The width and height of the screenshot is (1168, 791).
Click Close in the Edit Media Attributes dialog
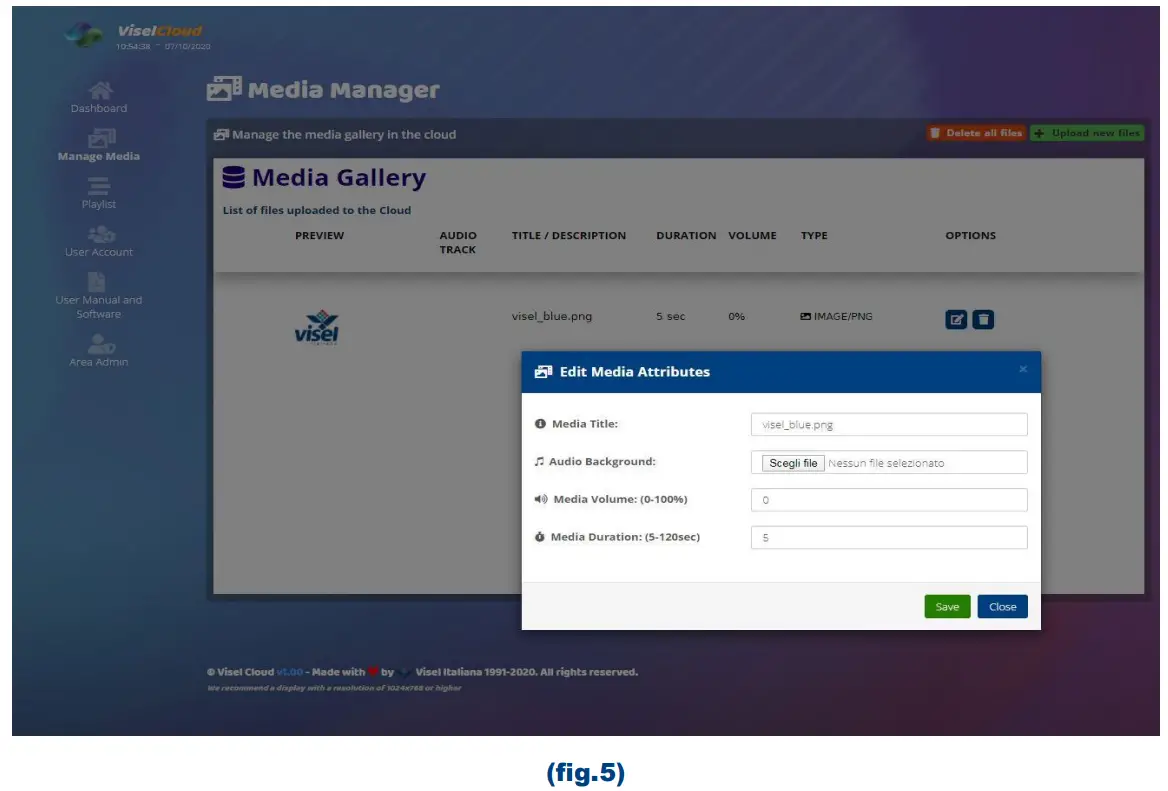tap(1001, 606)
